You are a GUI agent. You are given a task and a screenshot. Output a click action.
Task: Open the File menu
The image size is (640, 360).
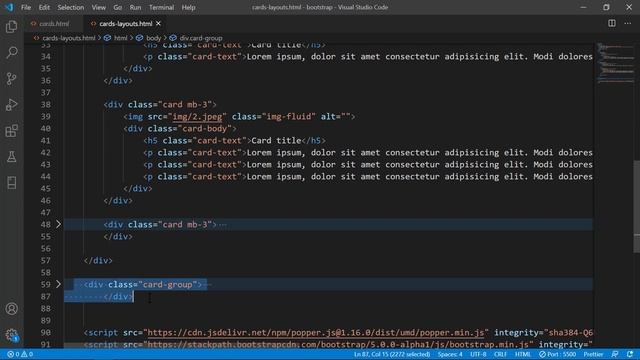[26, 7]
